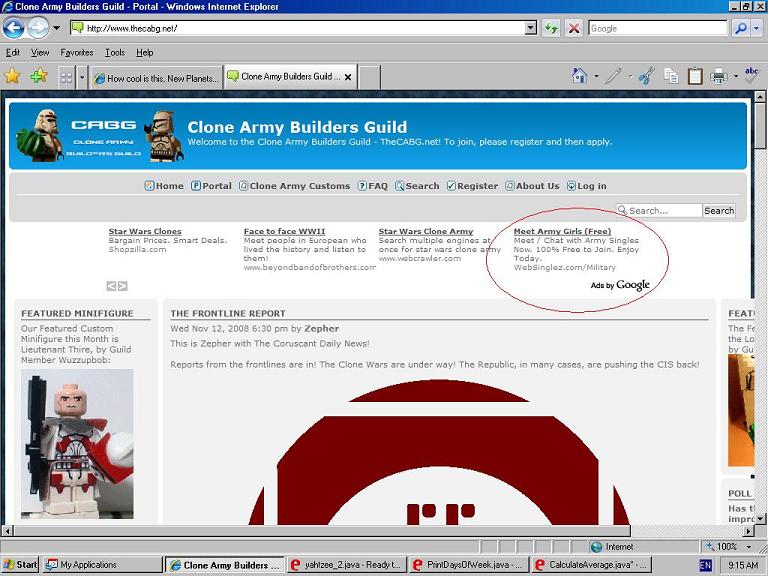
Task: Open the Portal navigation link
Action: pyautogui.click(x=212, y=186)
